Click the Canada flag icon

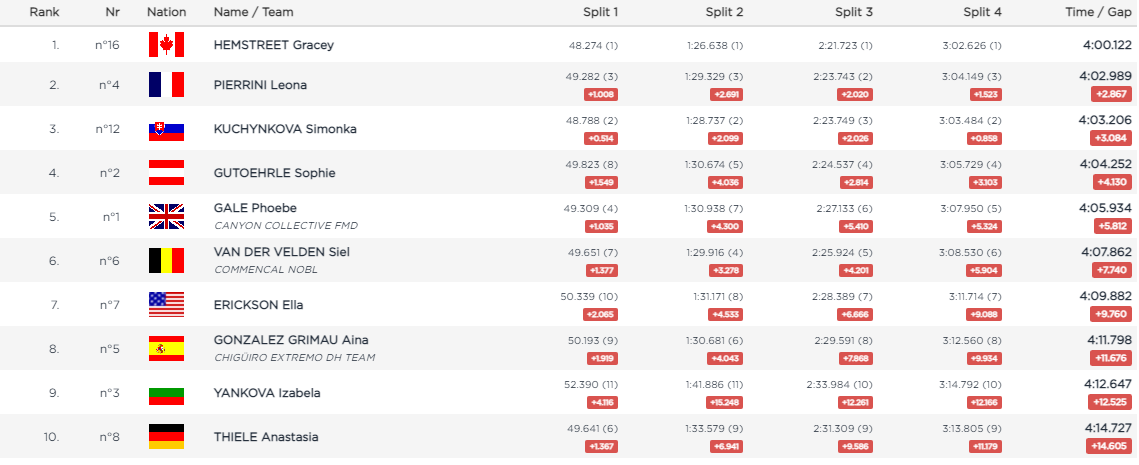(166, 45)
